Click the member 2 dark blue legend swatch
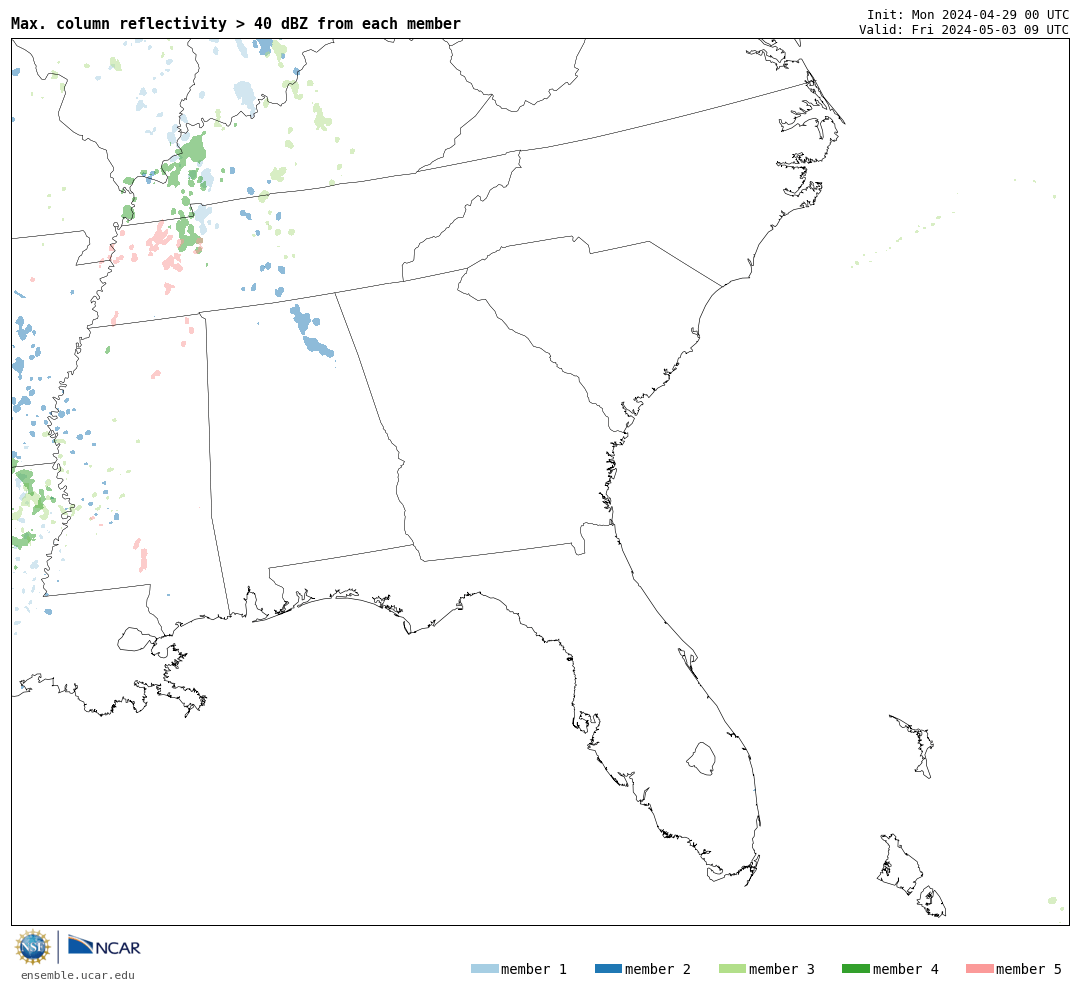 click(608, 969)
